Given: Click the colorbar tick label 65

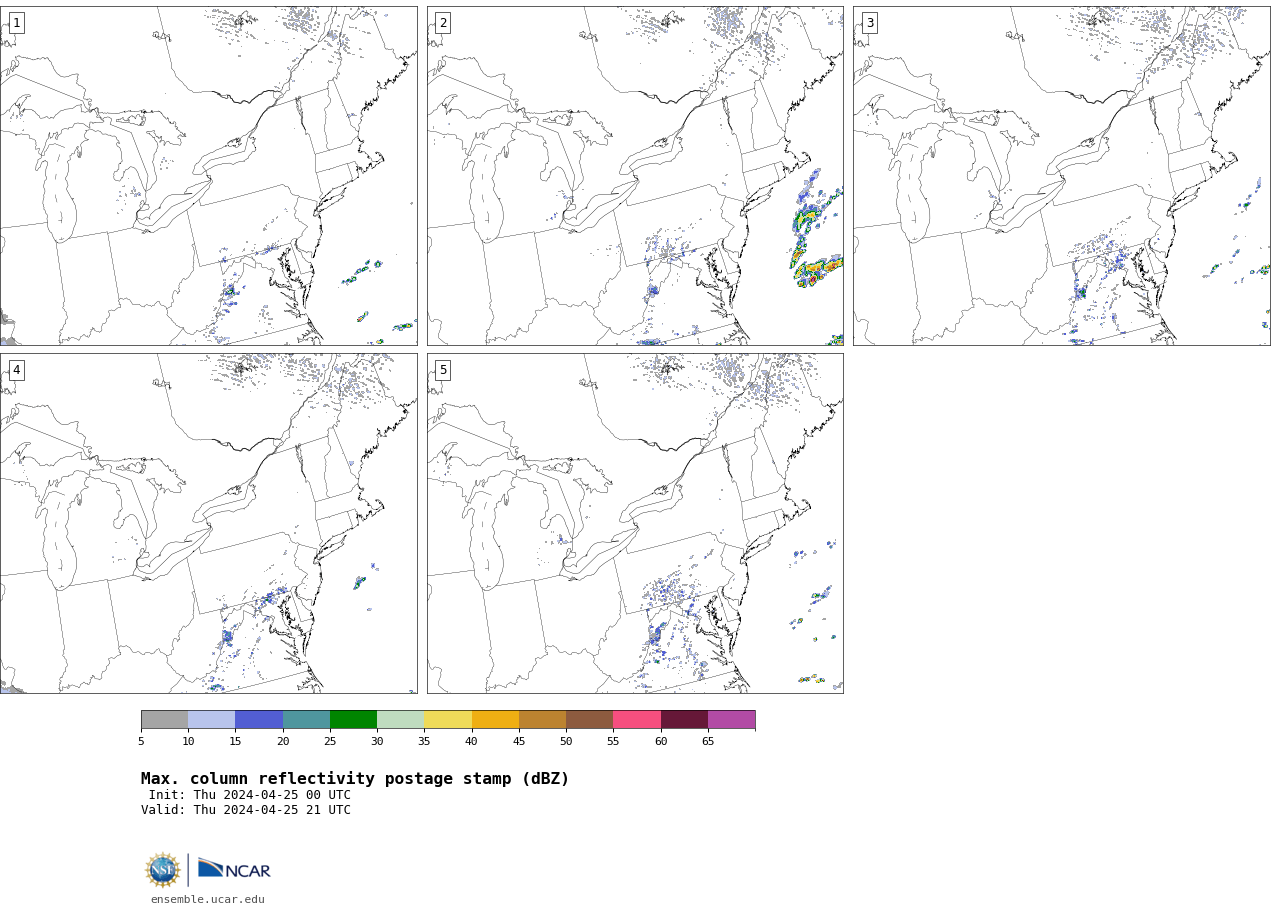Looking at the screenshot, I should tap(708, 741).
